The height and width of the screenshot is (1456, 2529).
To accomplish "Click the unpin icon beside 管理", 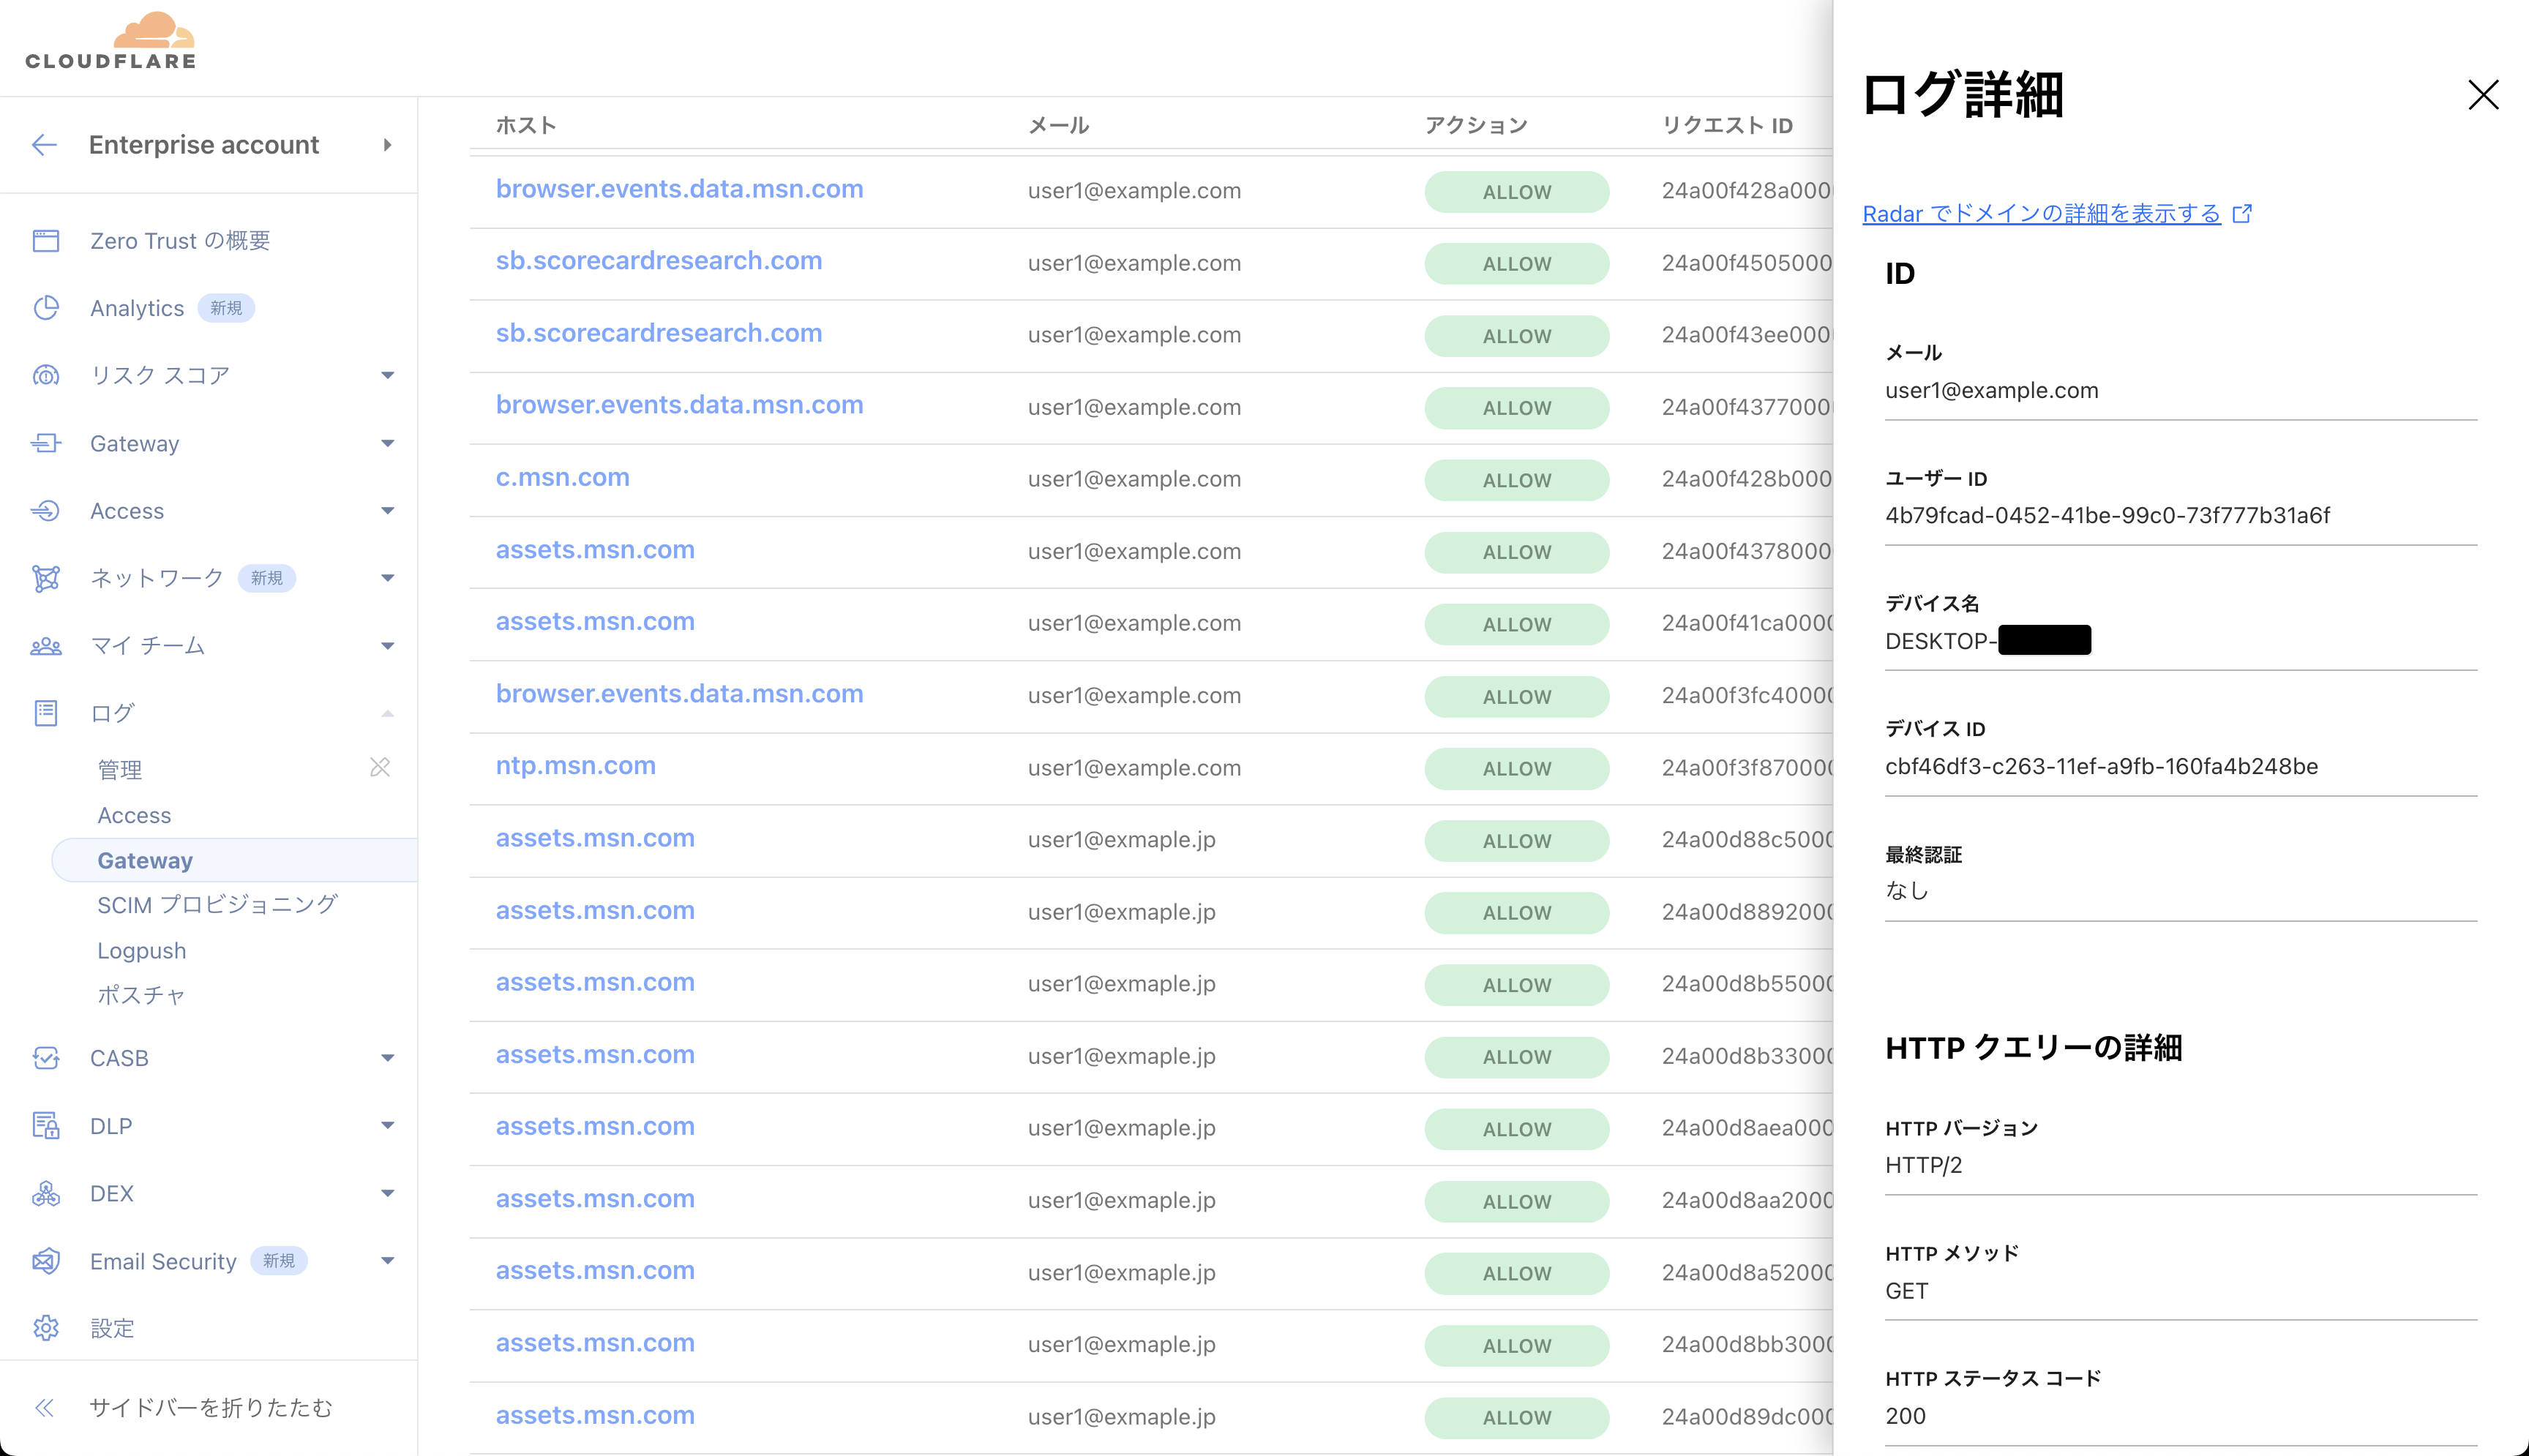I will tap(380, 767).
